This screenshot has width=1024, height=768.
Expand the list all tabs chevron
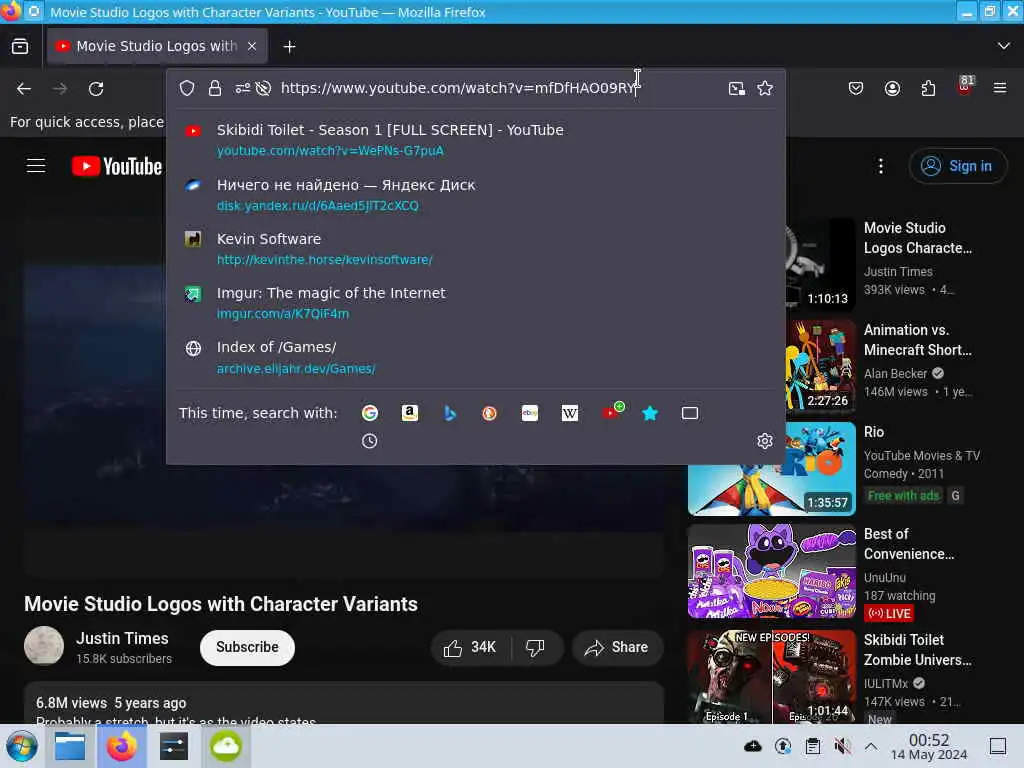point(1004,46)
